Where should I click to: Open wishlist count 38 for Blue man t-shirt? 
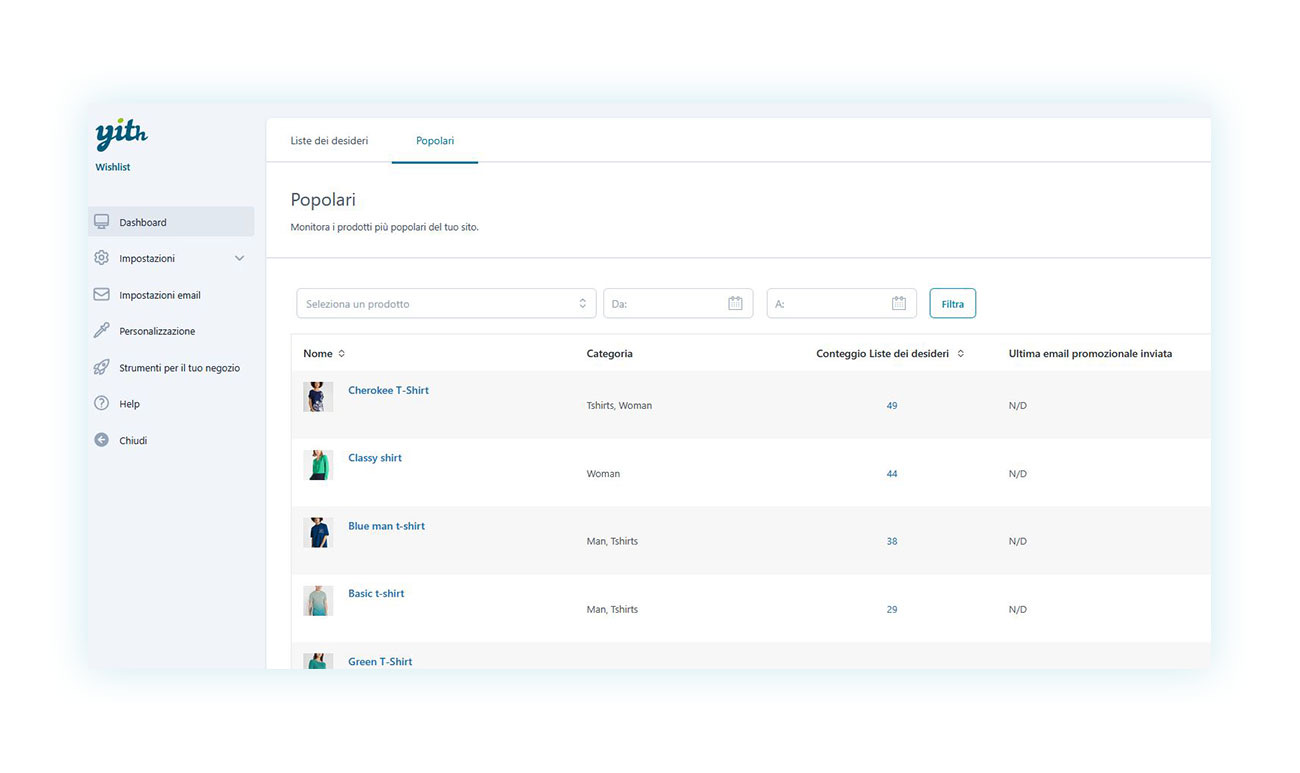[x=891, y=541]
